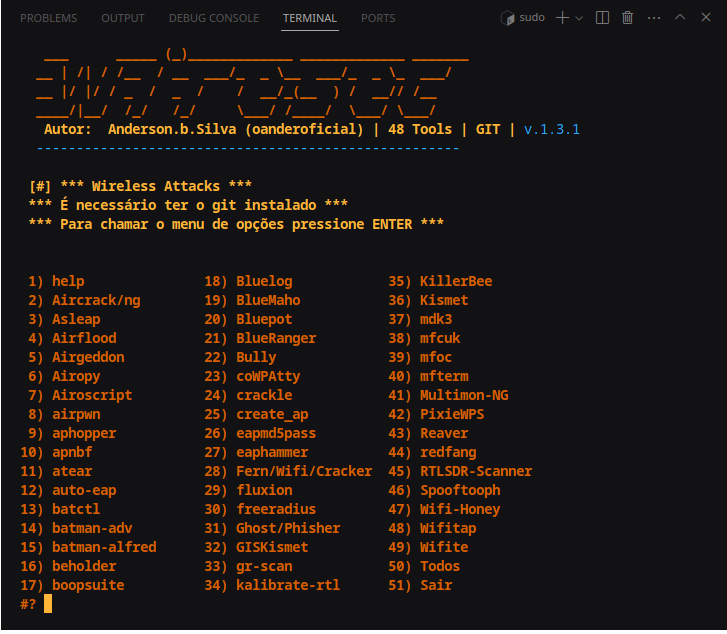
Task: Click option '51) Sair'
Action: (420, 585)
